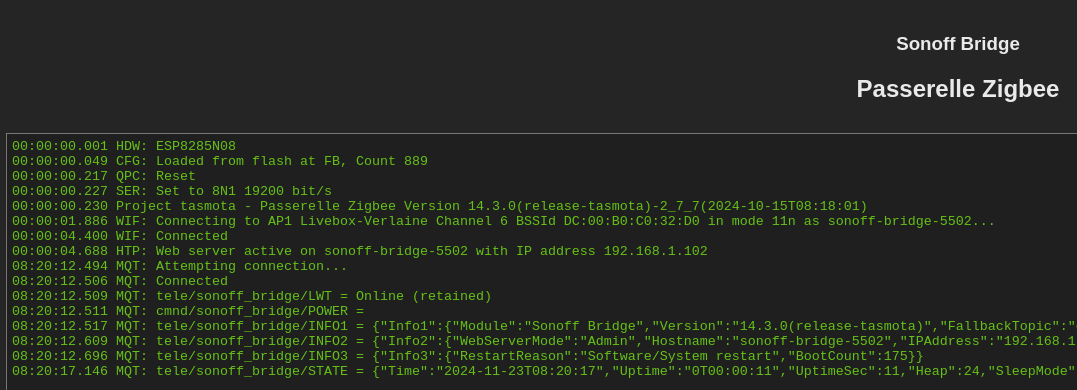Click the tele/sonoff_bridge/INFO2 line
The image size is (1077, 390).
(x=544, y=342)
